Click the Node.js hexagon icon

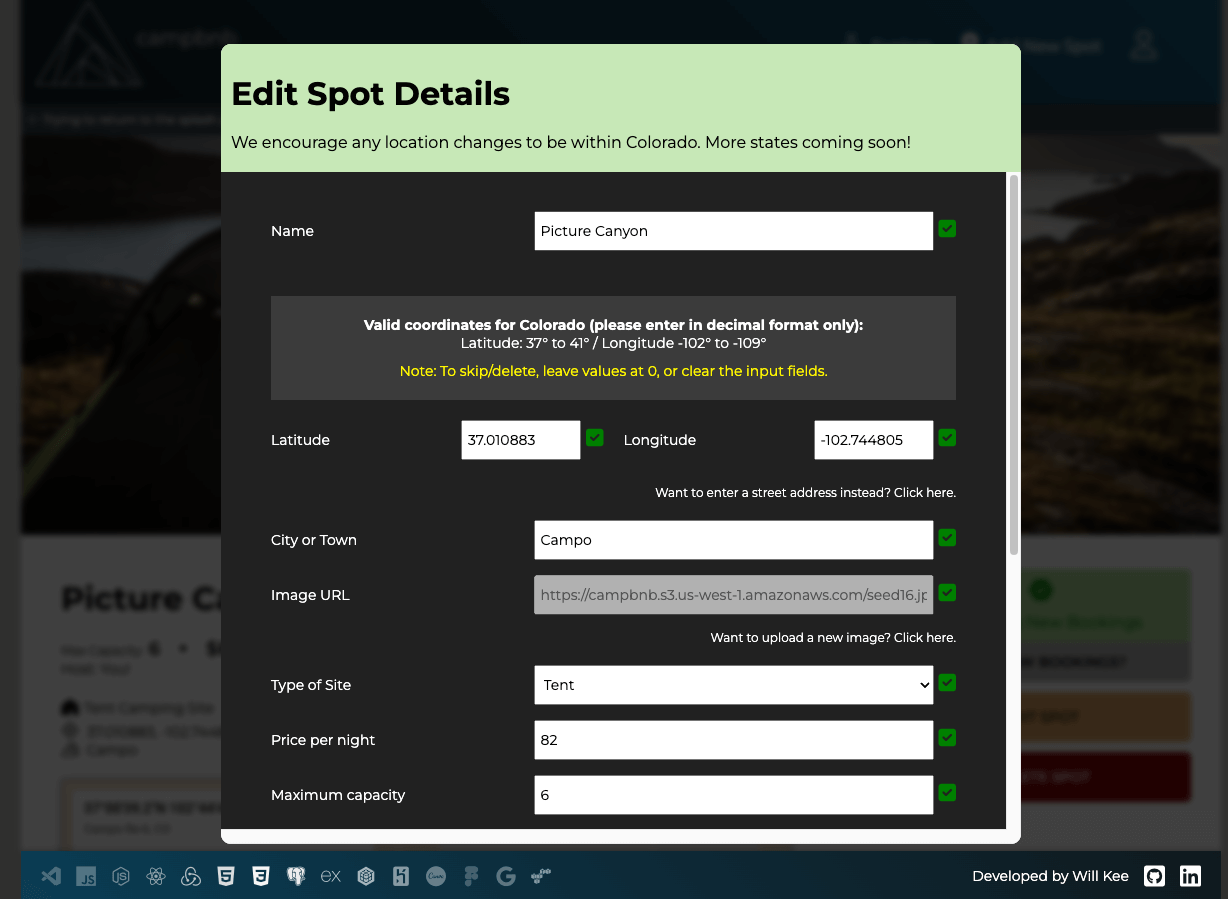[x=121, y=876]
